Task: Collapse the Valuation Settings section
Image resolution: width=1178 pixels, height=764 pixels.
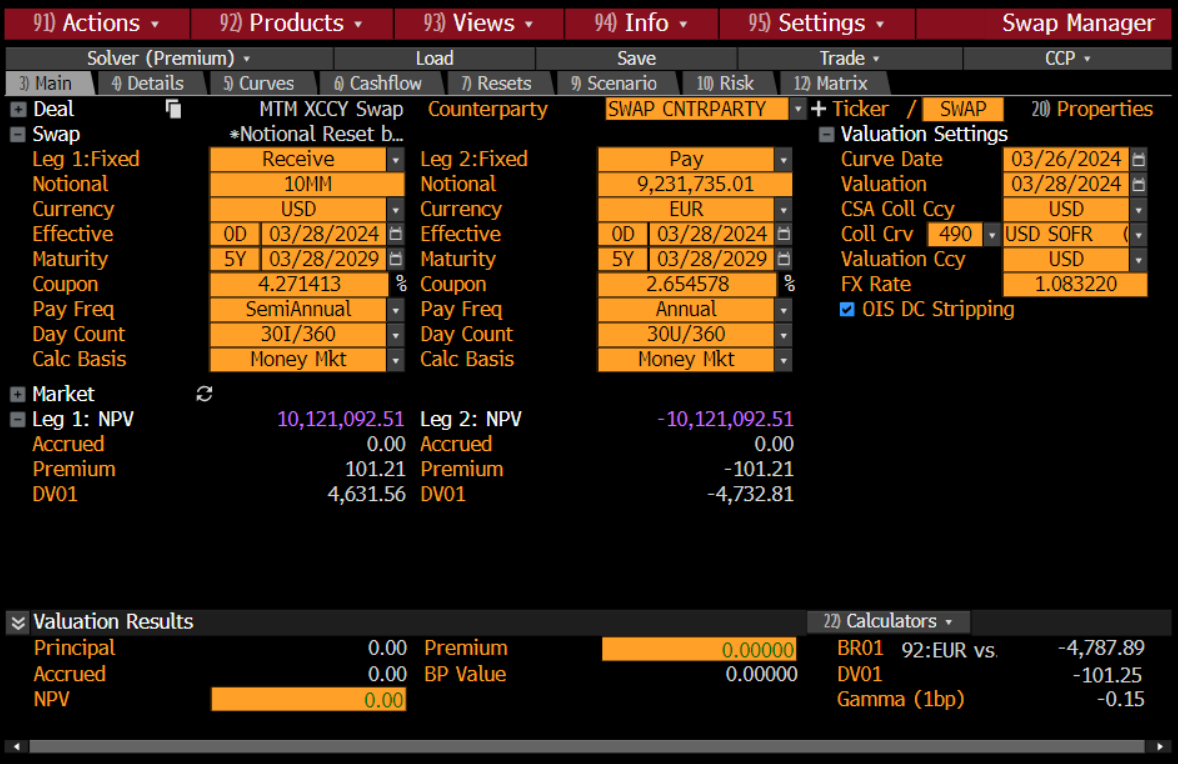Action: (826, 134)
